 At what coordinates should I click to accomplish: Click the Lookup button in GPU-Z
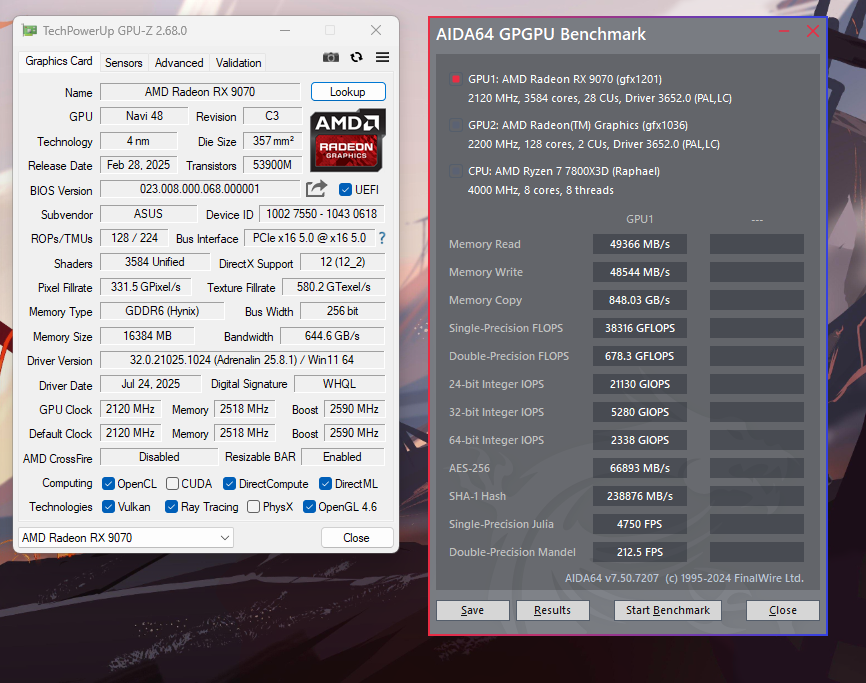click(x=348, y=92)
